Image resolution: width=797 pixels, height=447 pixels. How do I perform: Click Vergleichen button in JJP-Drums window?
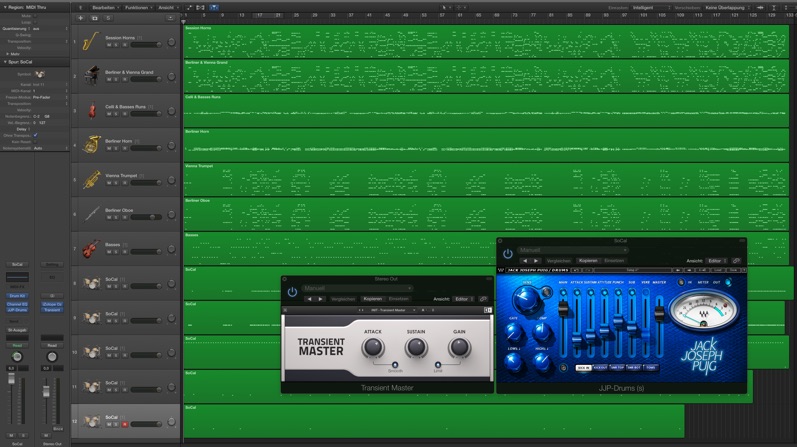560,261
